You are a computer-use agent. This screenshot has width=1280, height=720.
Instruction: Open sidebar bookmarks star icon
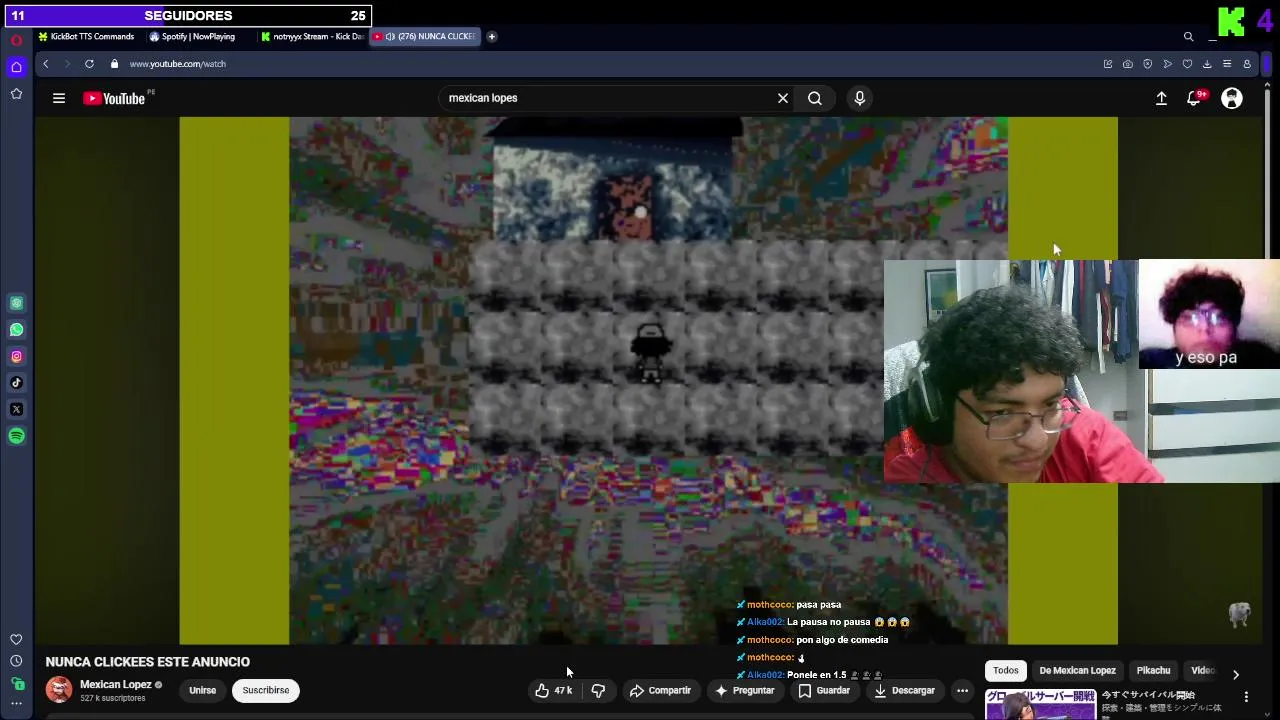16,94
